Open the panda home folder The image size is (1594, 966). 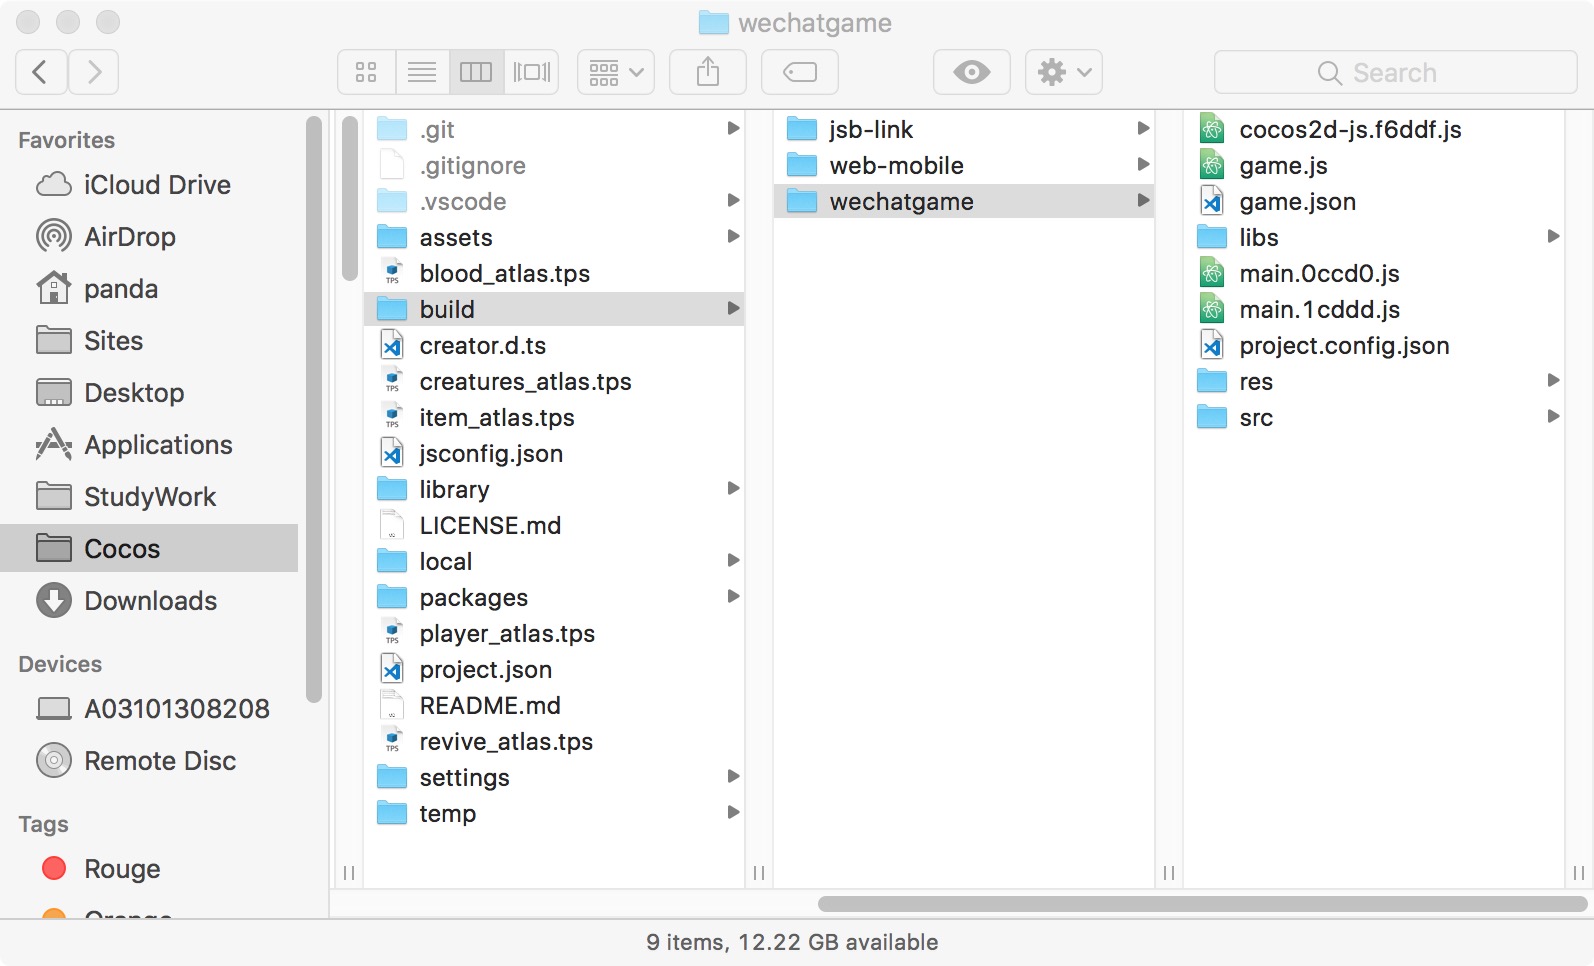click(150, 289)
